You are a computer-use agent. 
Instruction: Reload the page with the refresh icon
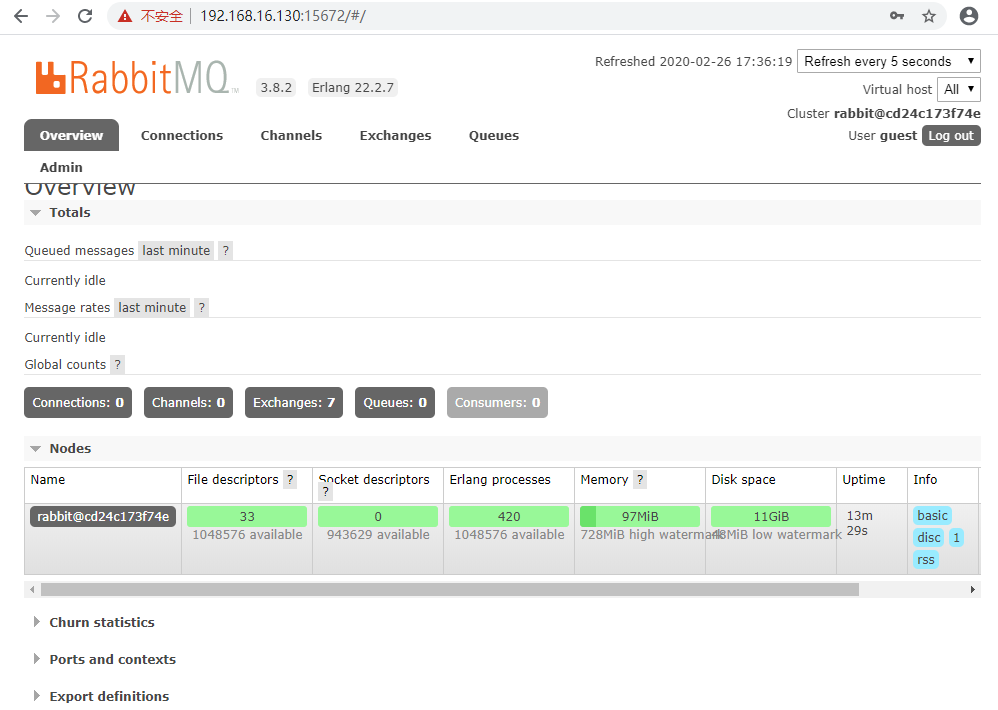(85, 16)
